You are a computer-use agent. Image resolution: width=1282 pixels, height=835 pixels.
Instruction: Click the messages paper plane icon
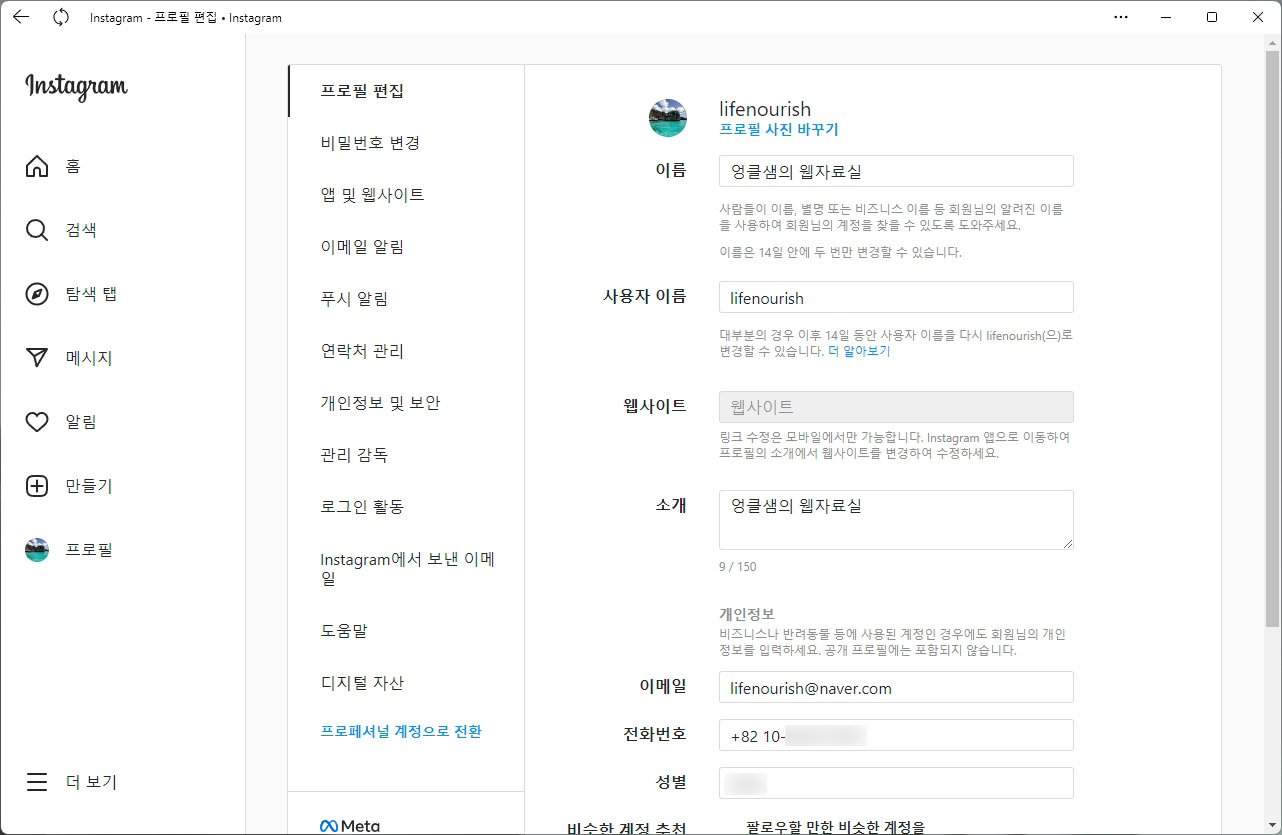(x=37, y=358)
